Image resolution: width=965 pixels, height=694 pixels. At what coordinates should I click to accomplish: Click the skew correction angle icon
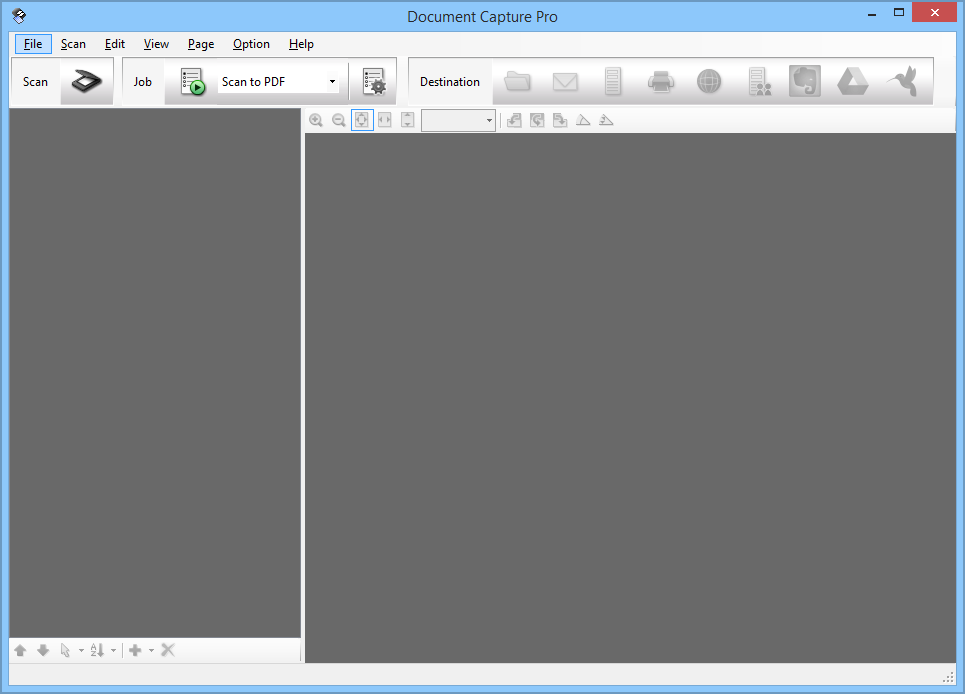pyautogui.click(x=583, y=120)
